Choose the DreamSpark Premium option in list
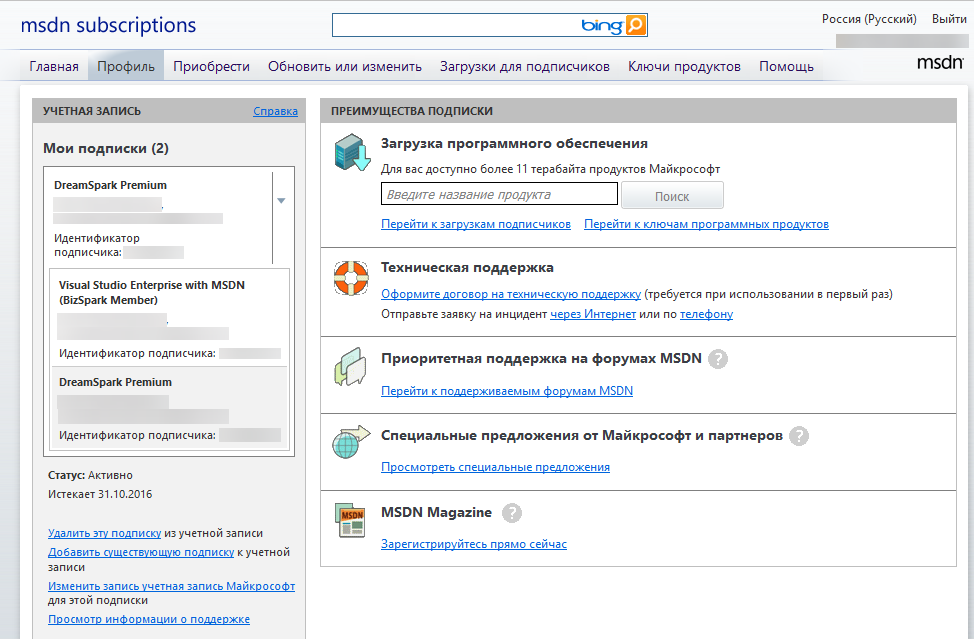 click(x=115, y=382)
